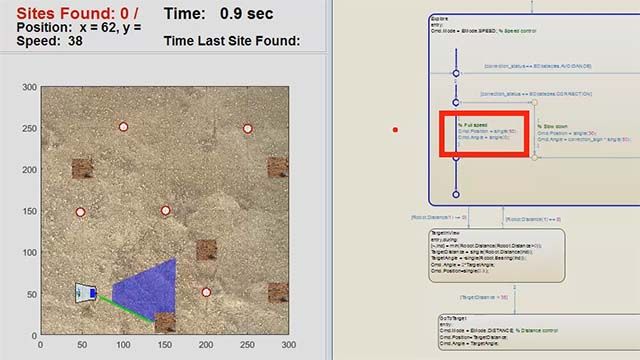Select the top-left site marker circle
640x360 pixels.
point(123,127)
